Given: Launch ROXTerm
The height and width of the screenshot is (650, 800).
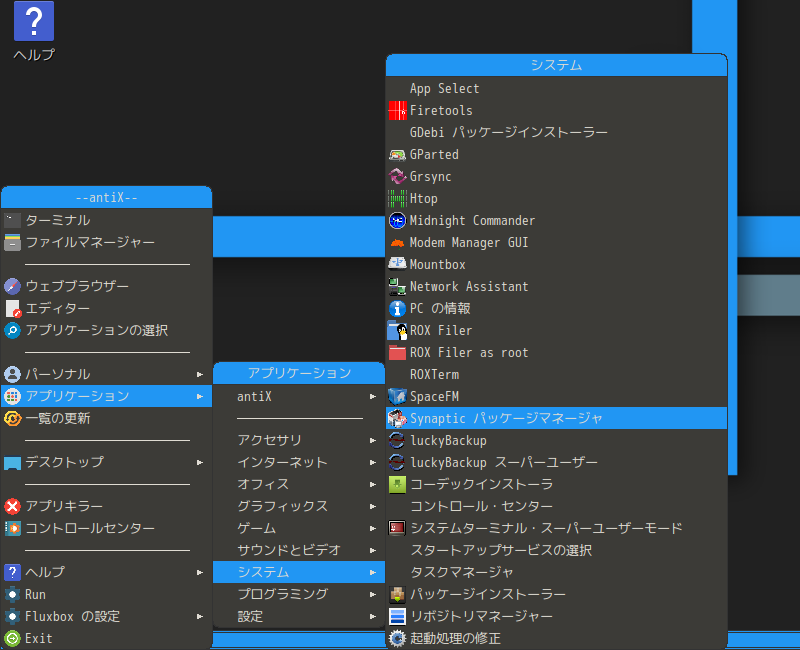Looking at the screenshot, I should pos(556,374).
